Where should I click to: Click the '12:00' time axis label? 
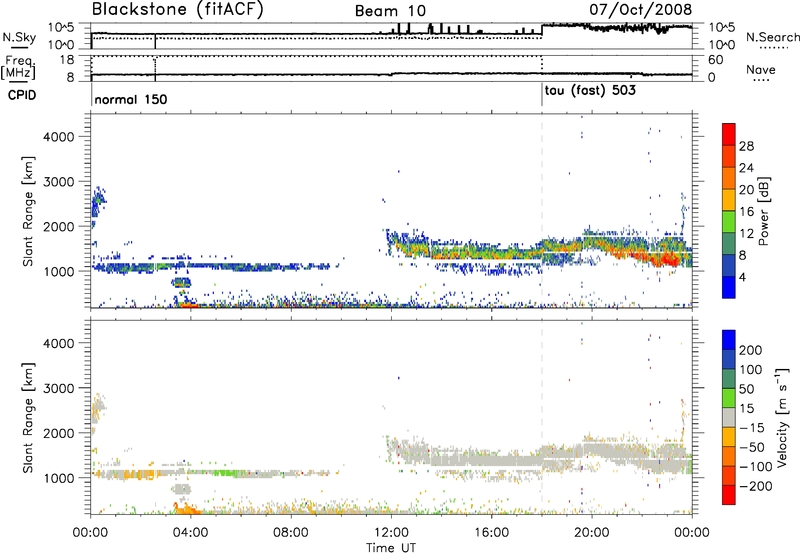[391, 533]
